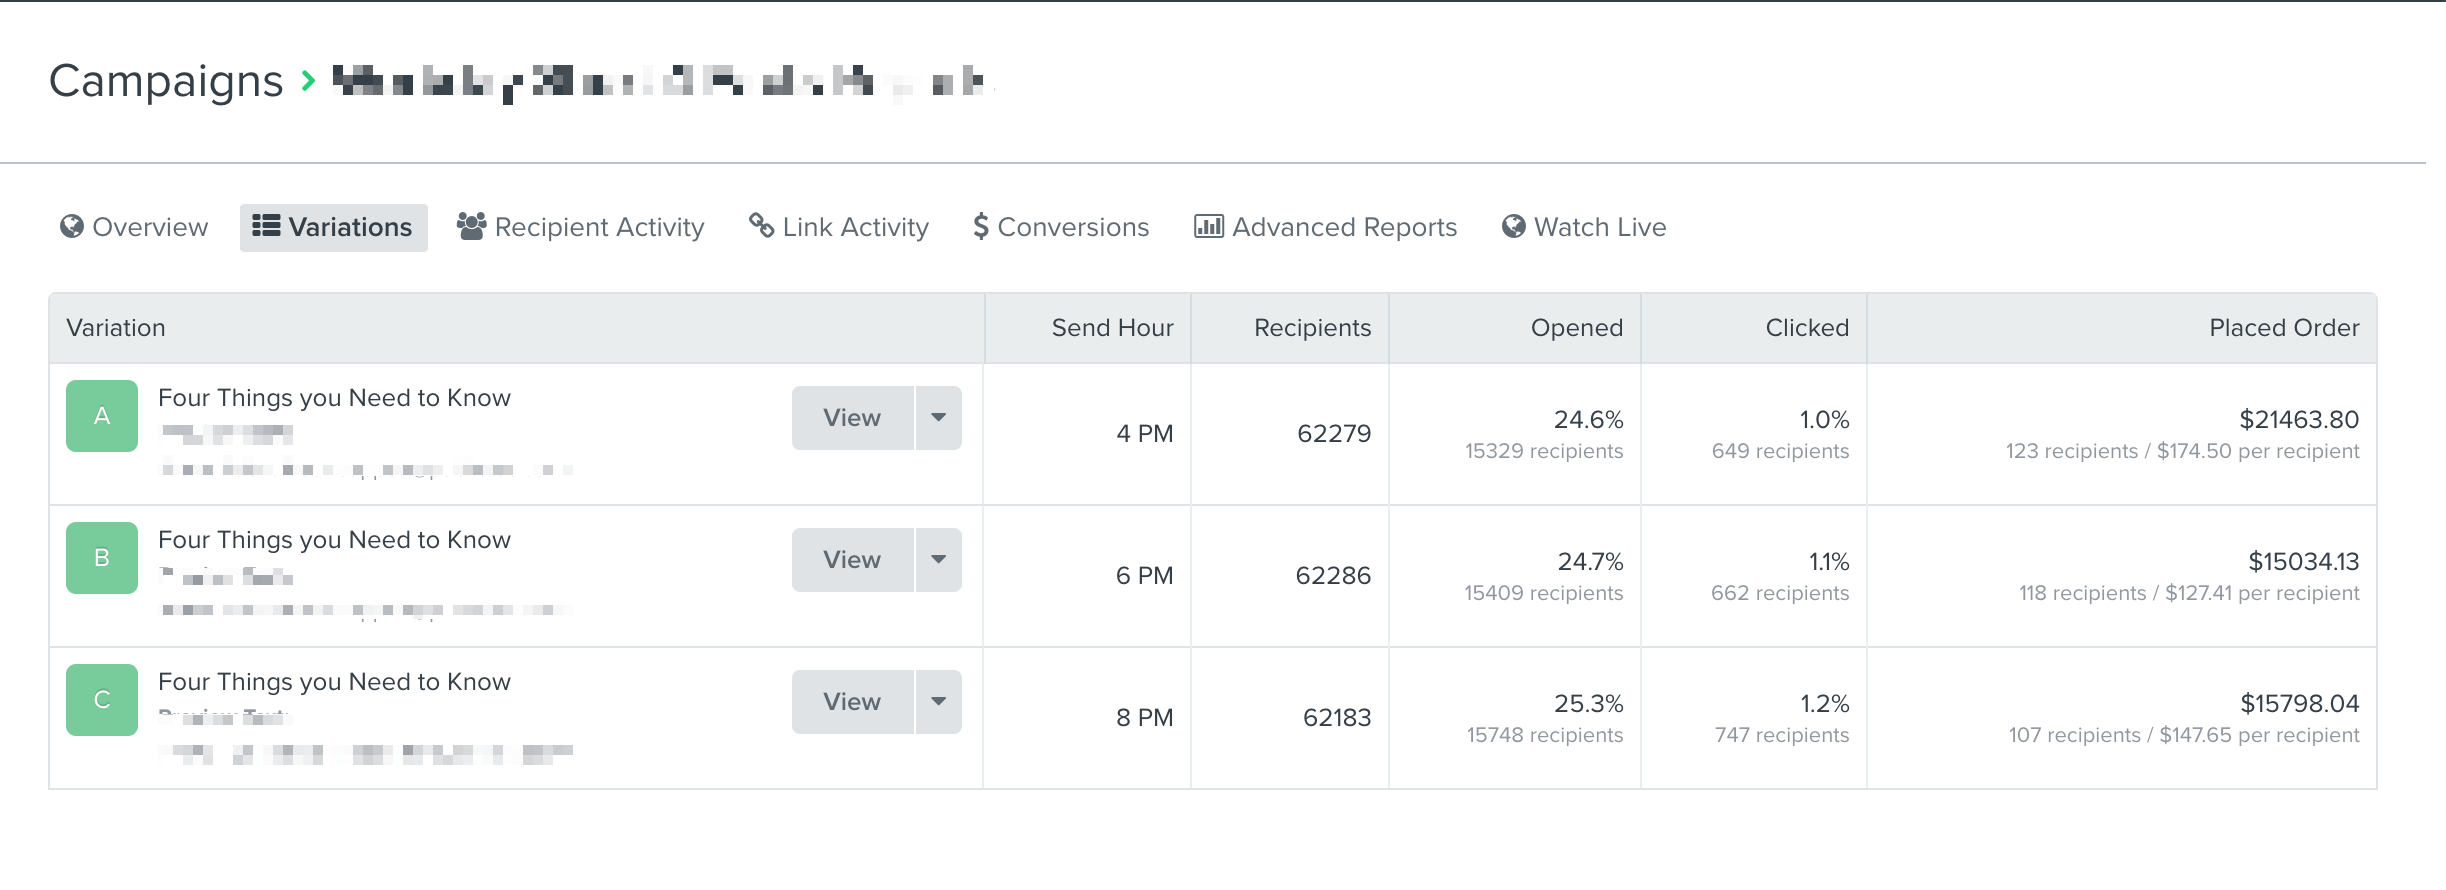This screenshot has height=890, width=2446.
Task: Click 107 recipients / $147.65 per recipient
Action: pos(2184,735)
